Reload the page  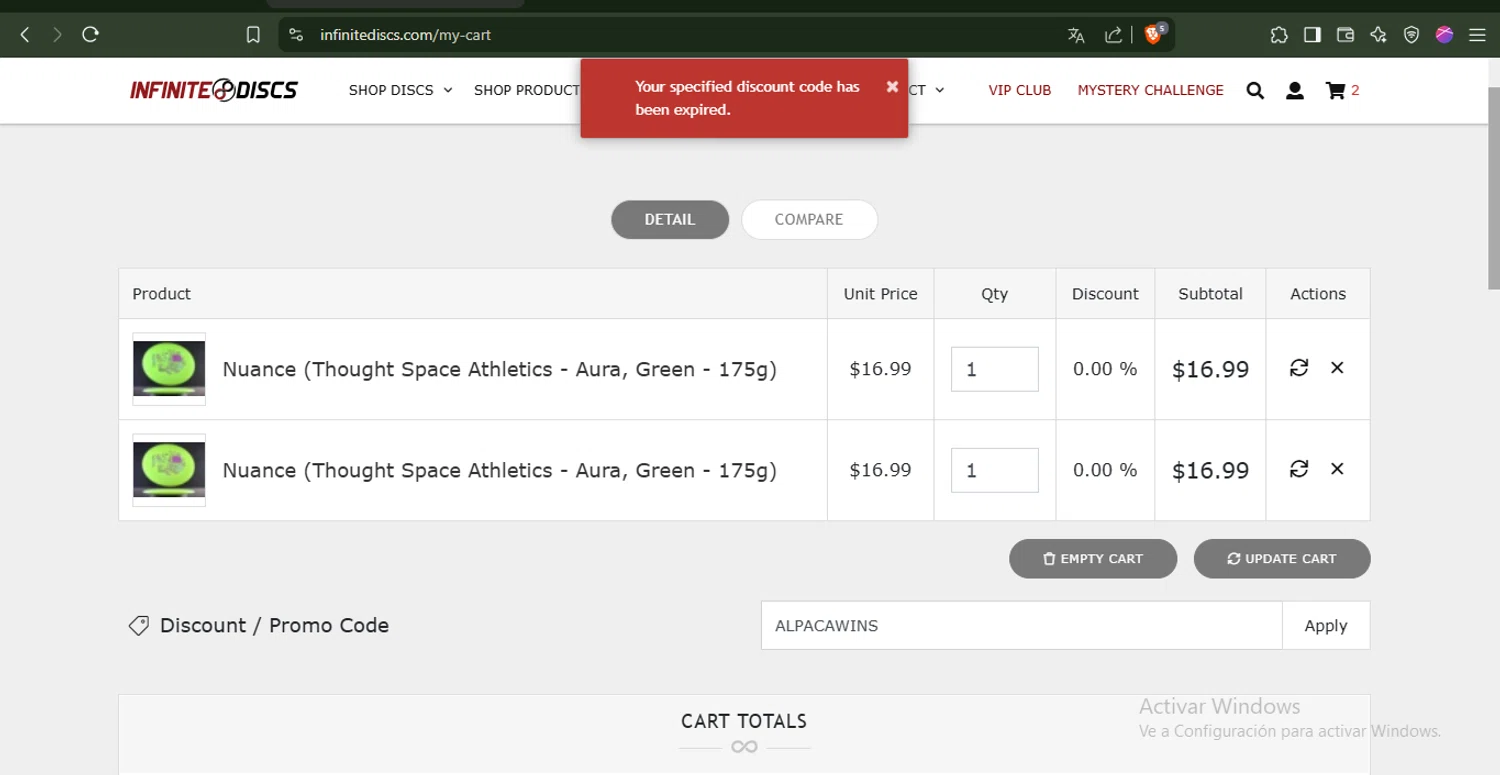[x=90, y=35]
